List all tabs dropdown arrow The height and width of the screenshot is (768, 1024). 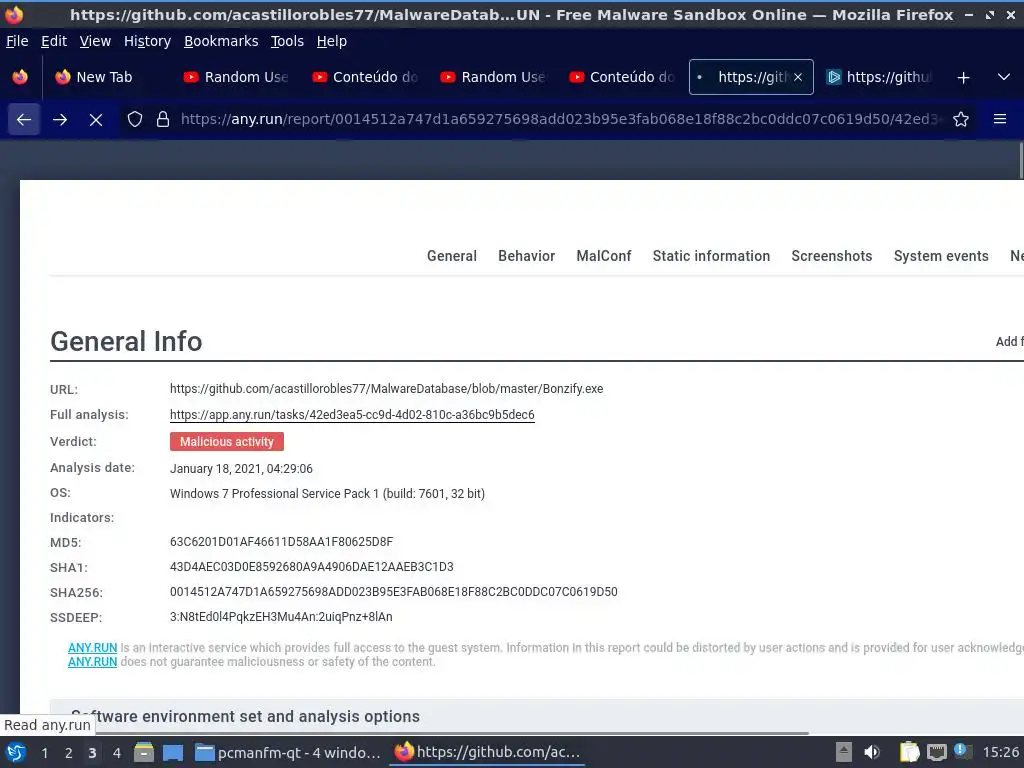click(1004, 77)
